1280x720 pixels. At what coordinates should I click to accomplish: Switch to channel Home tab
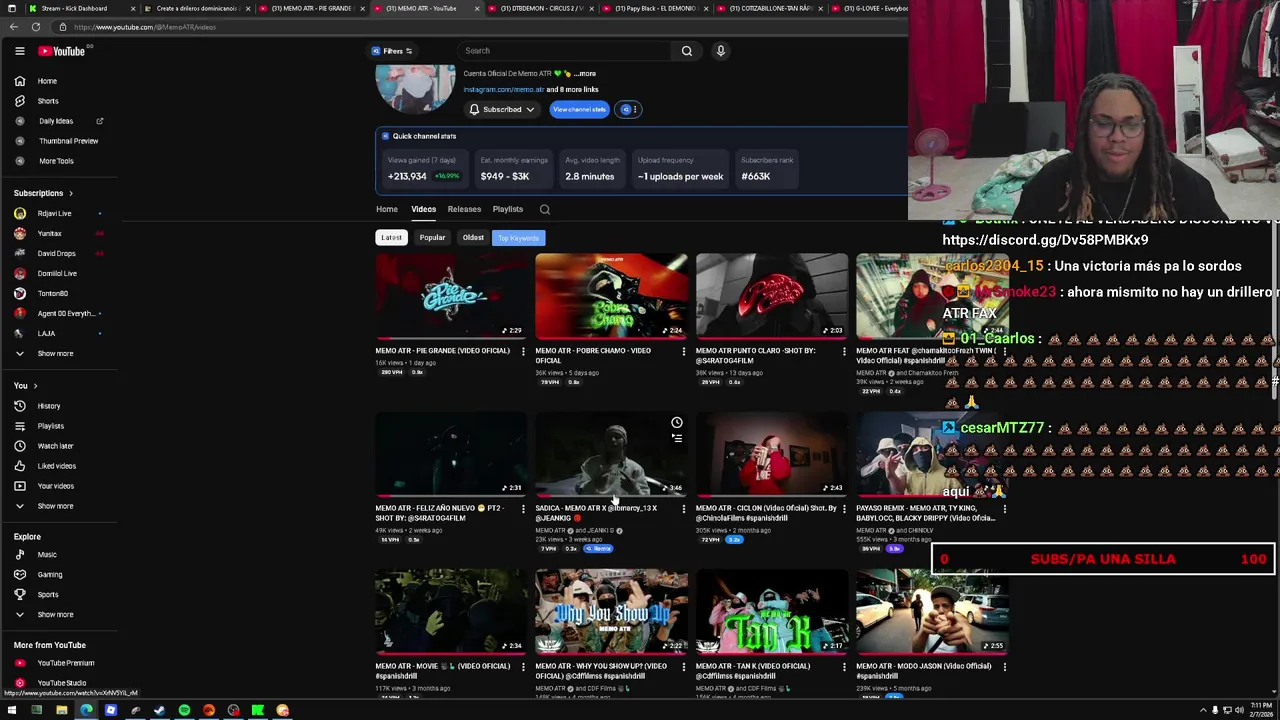tap(386, 209)
